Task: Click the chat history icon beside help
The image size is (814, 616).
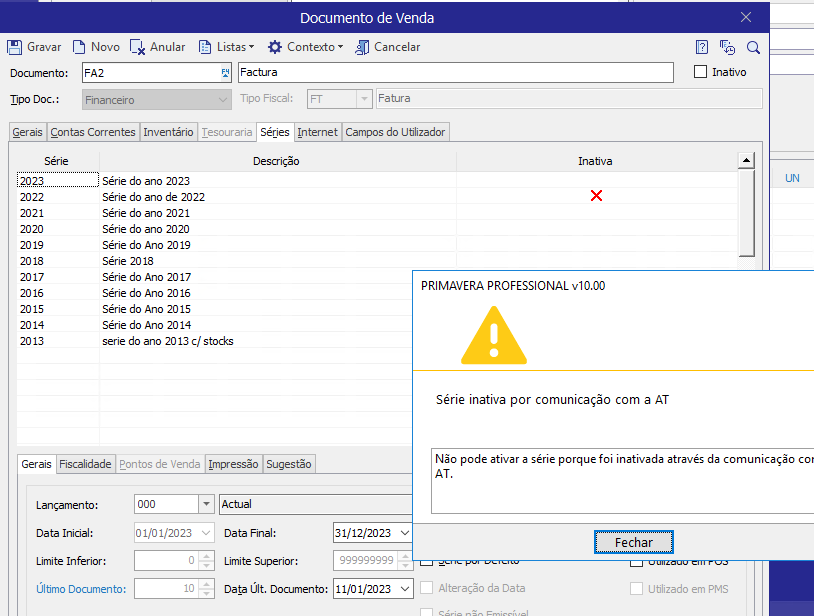Action: [x=728, y=47]
